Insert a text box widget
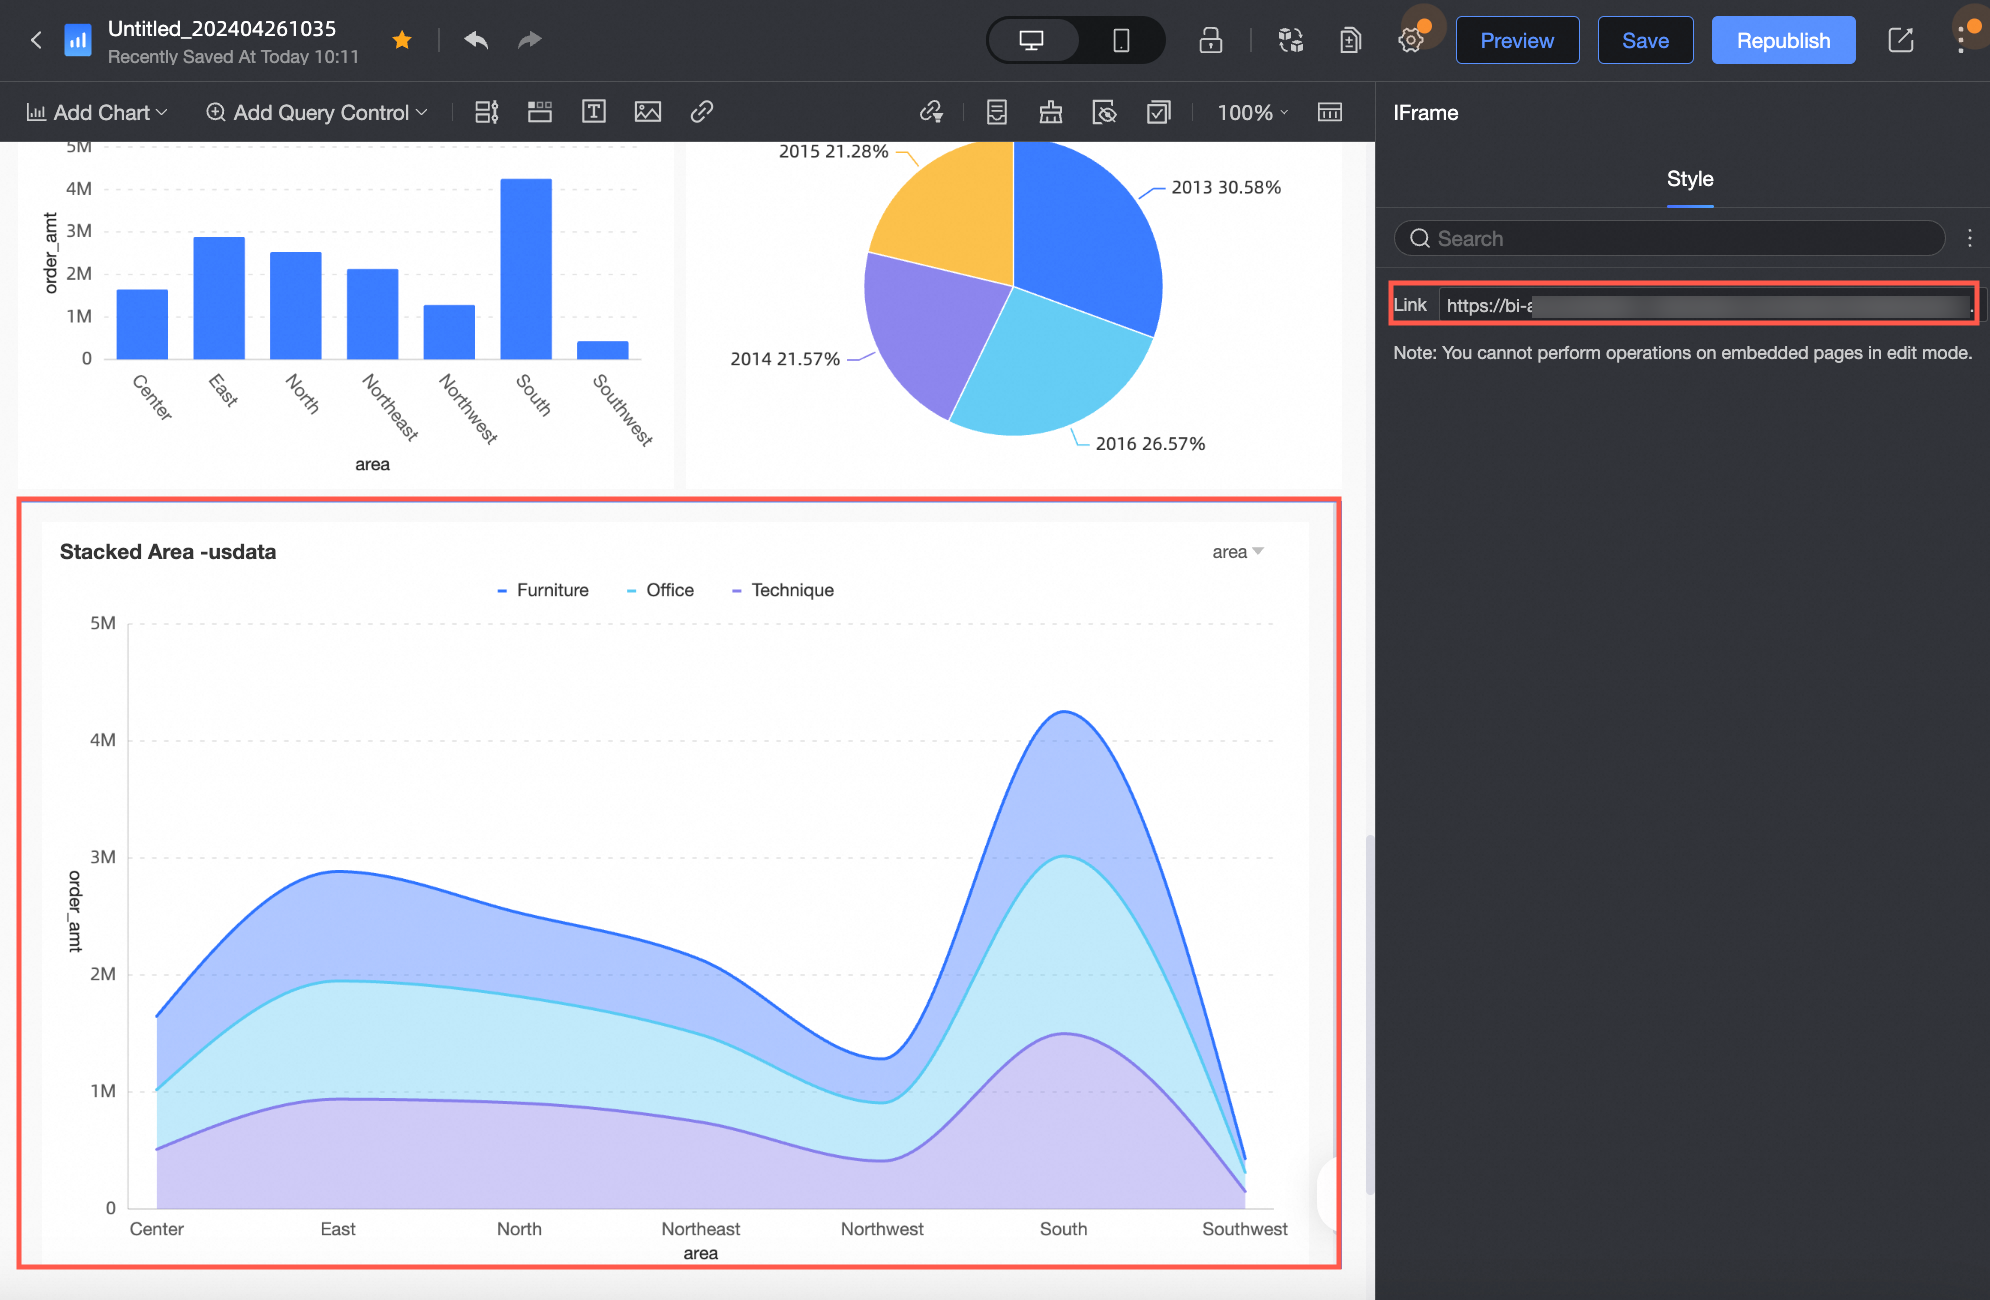This screenshot has width=1990, height=1300. click(x=594, y=112)
